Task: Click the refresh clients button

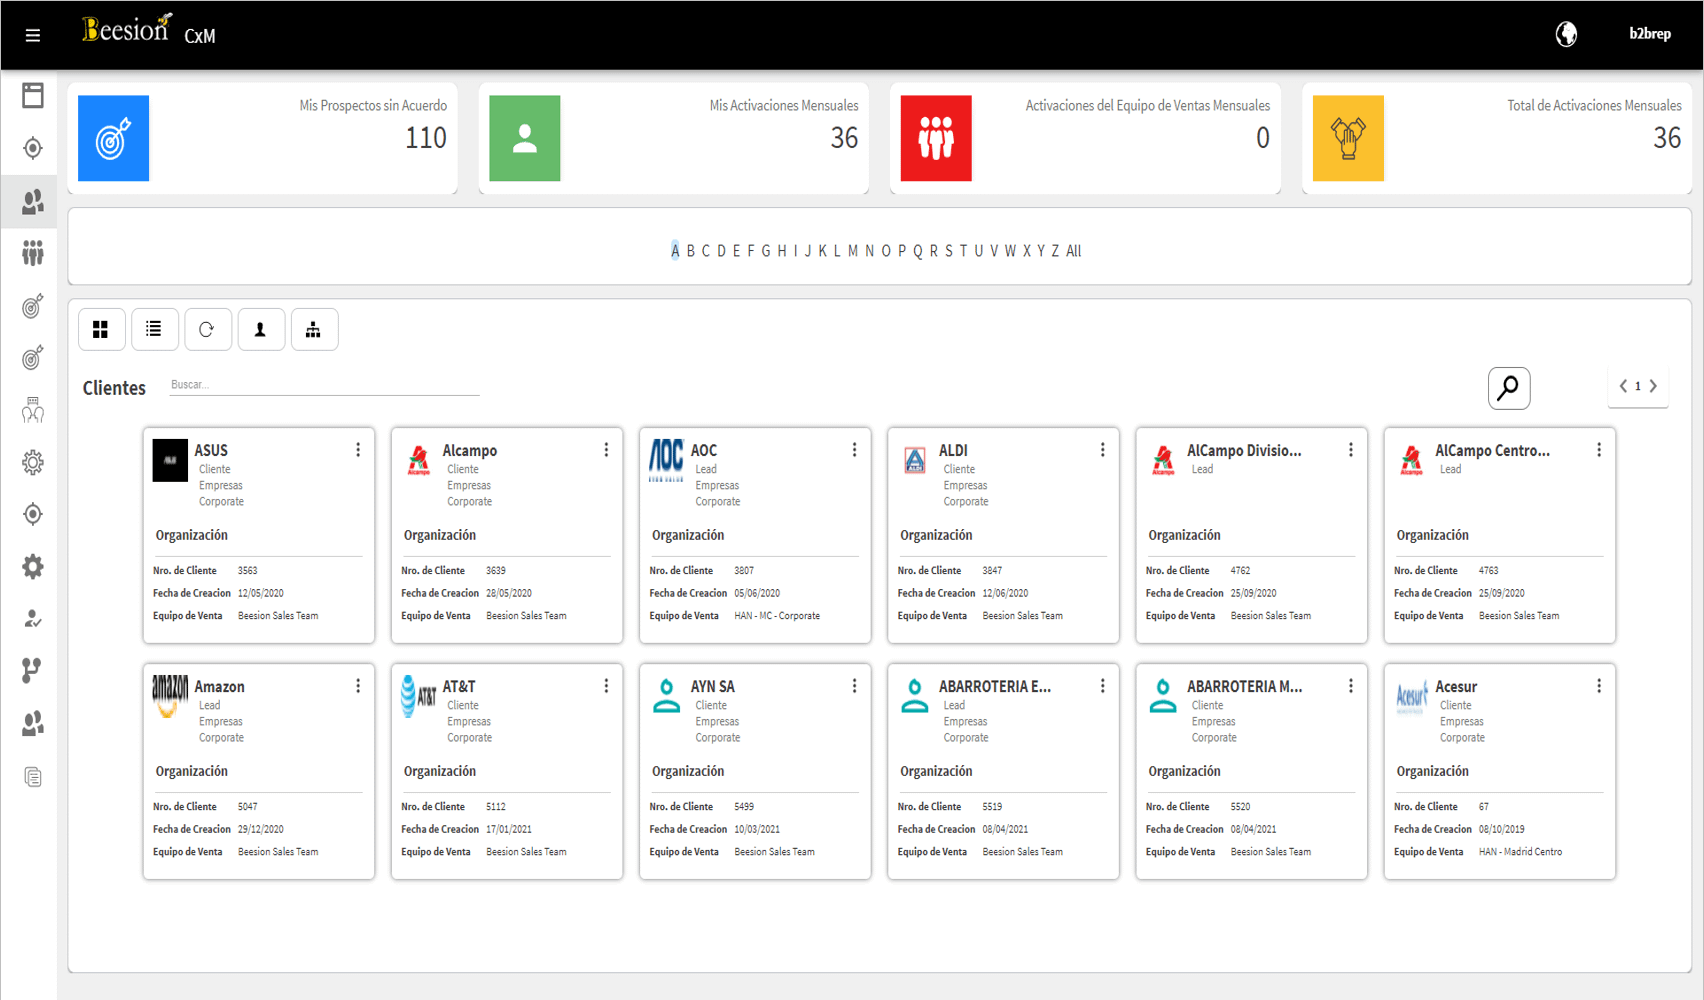Action: pos(207,329)
